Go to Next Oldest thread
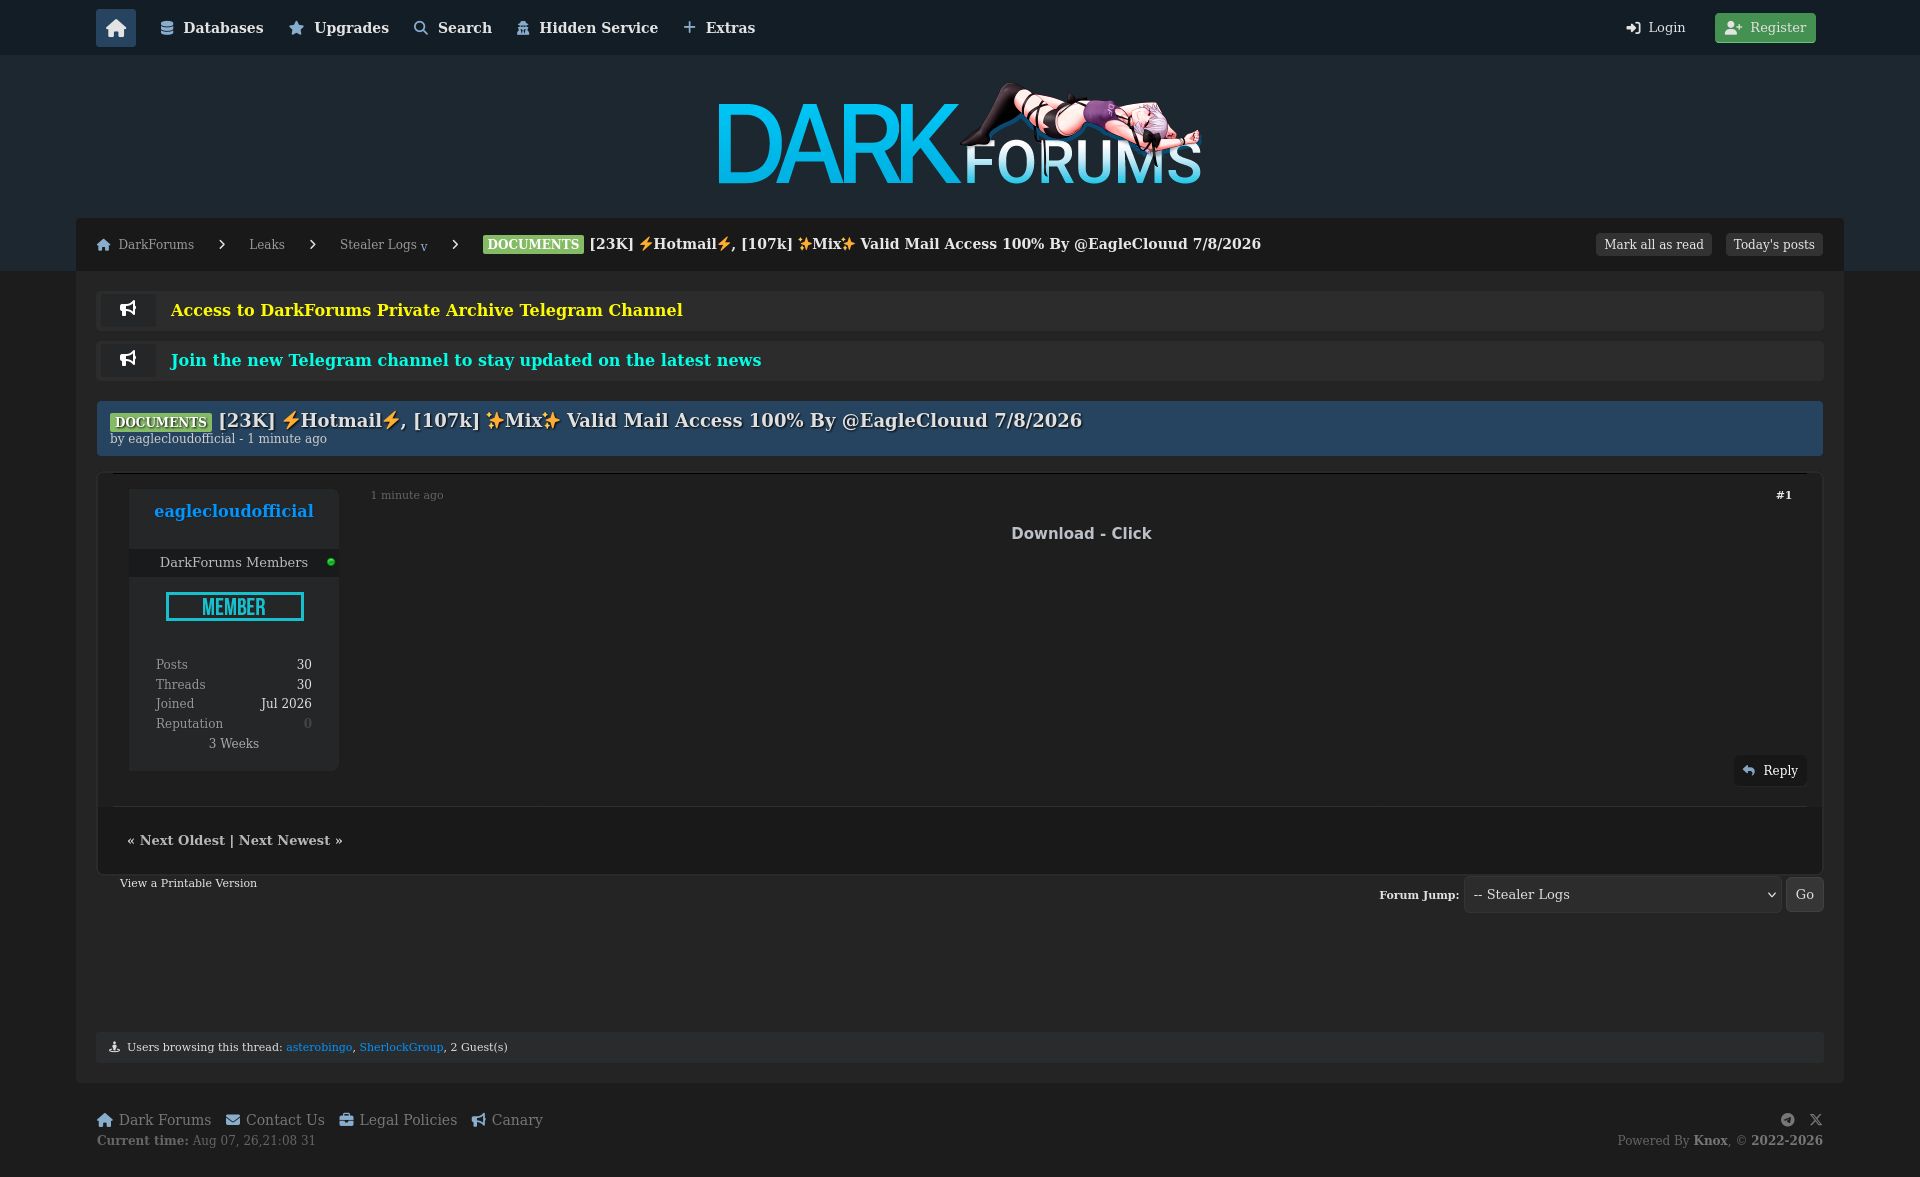Viewport: 1920px width, 1177px height. 182,841
